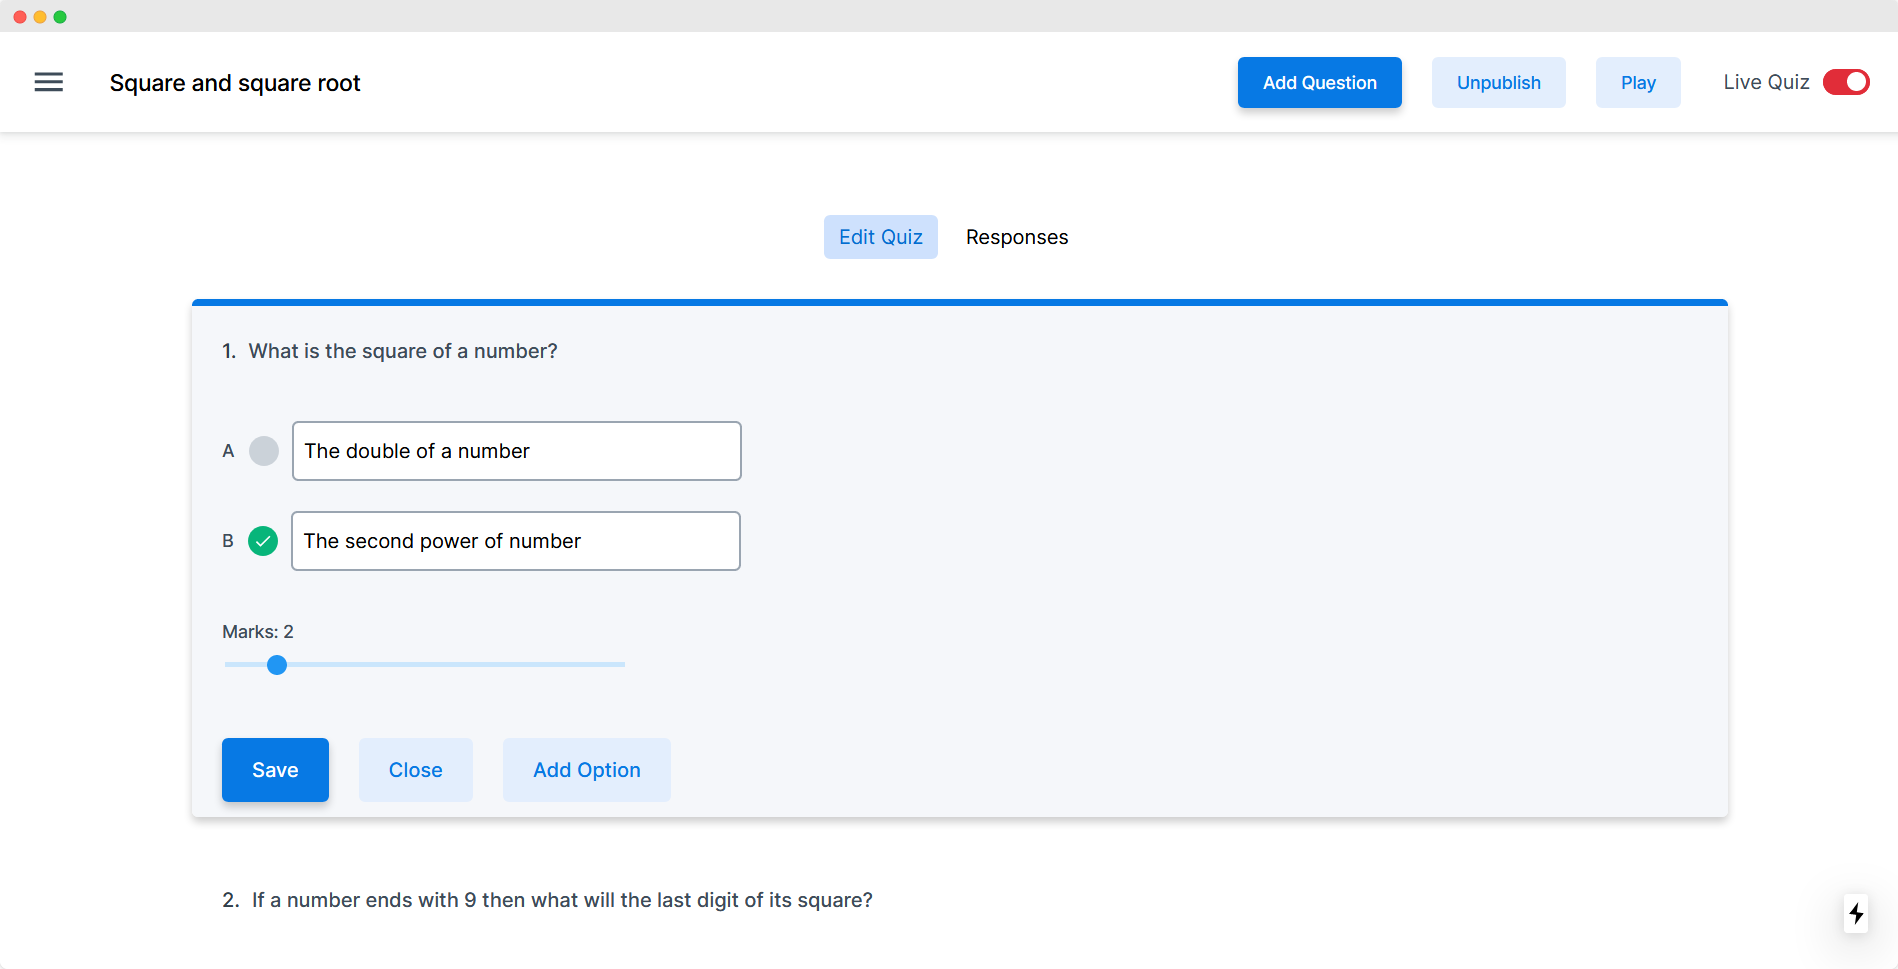Add another answer option
The width and height of the screenshot is (1898, 969).
pyautogui.click(x=587, y=770)
